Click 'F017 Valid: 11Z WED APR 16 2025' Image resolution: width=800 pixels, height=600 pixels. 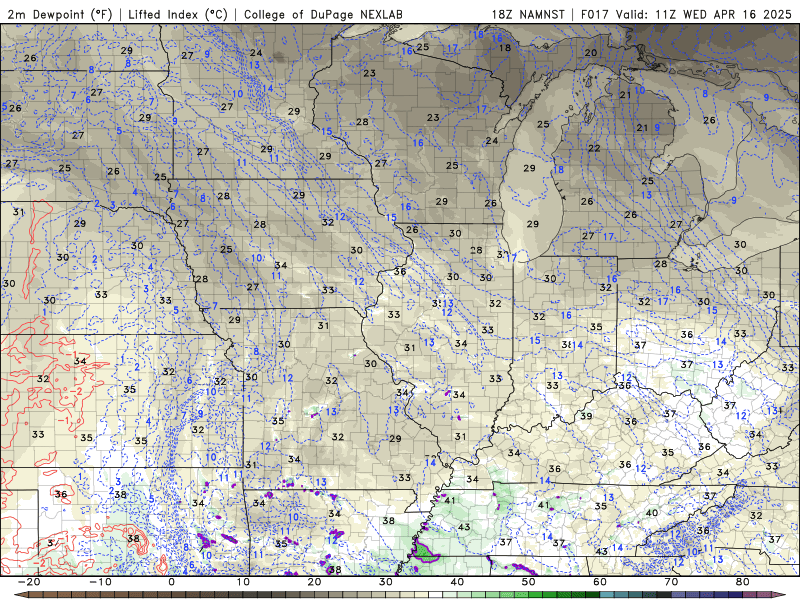click(686, 14)
